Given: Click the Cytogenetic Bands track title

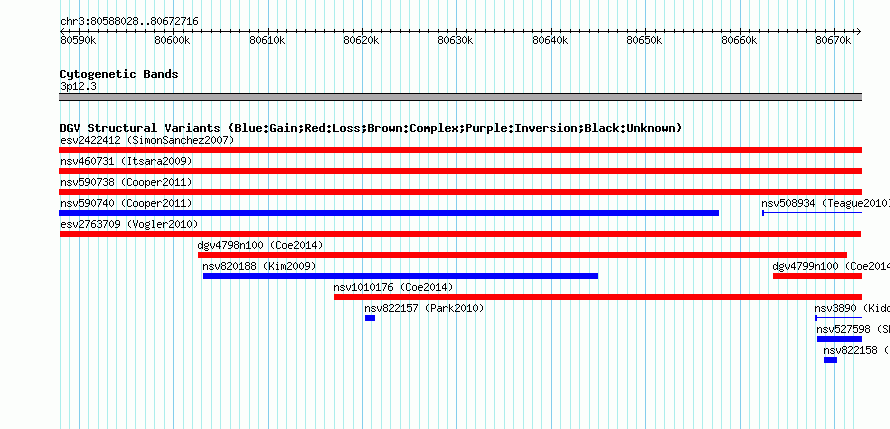Looking at the screenshot, I should [119, 74].
